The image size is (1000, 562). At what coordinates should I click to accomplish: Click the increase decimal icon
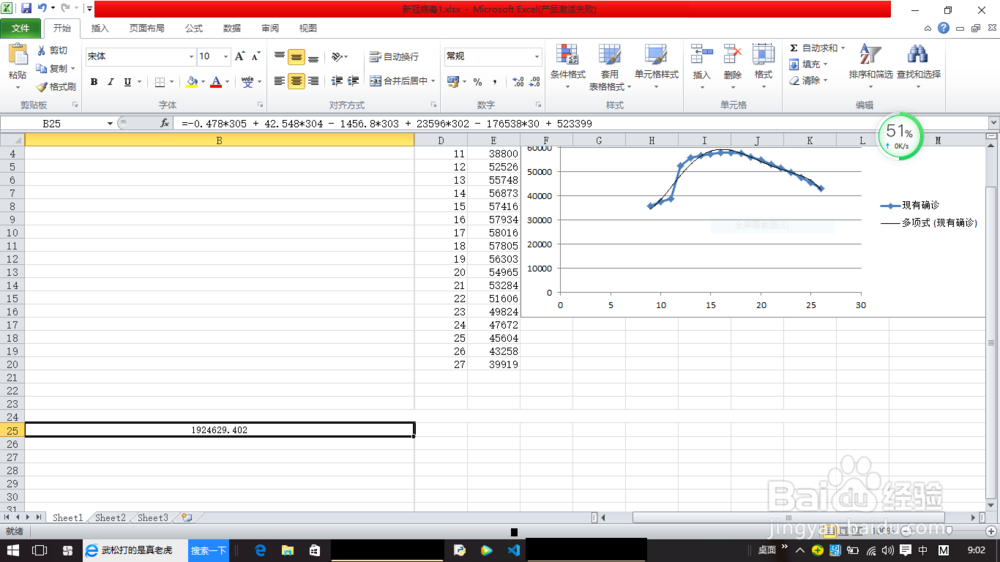tap(518, 82)
